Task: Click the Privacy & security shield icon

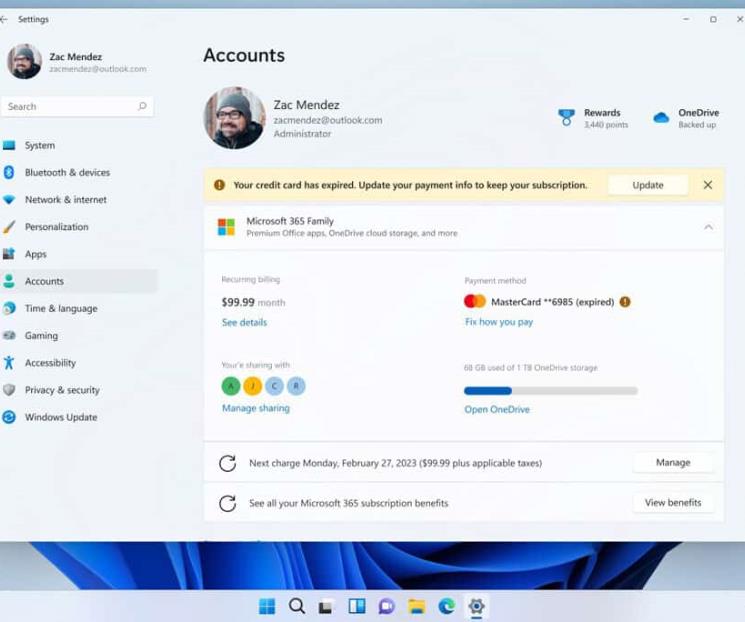Action: (9, 390)
